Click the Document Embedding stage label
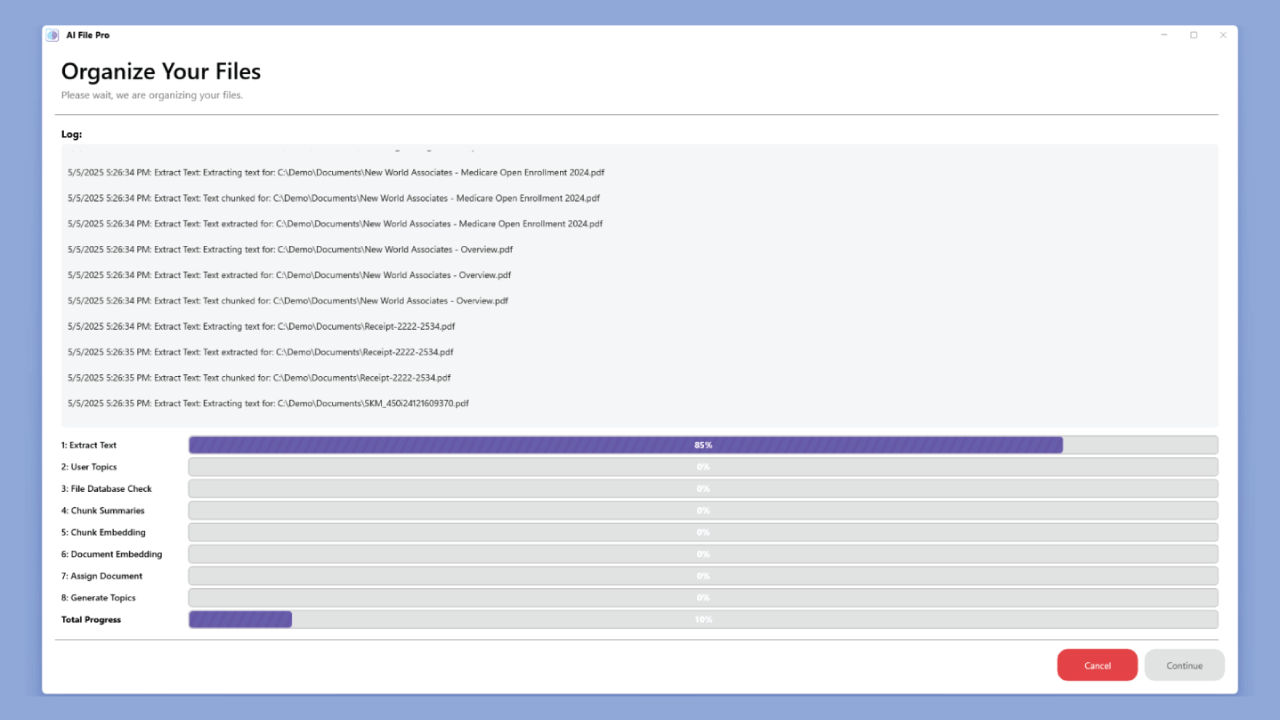Screen dimensions: 1280x720 click(x=111, y=553)
